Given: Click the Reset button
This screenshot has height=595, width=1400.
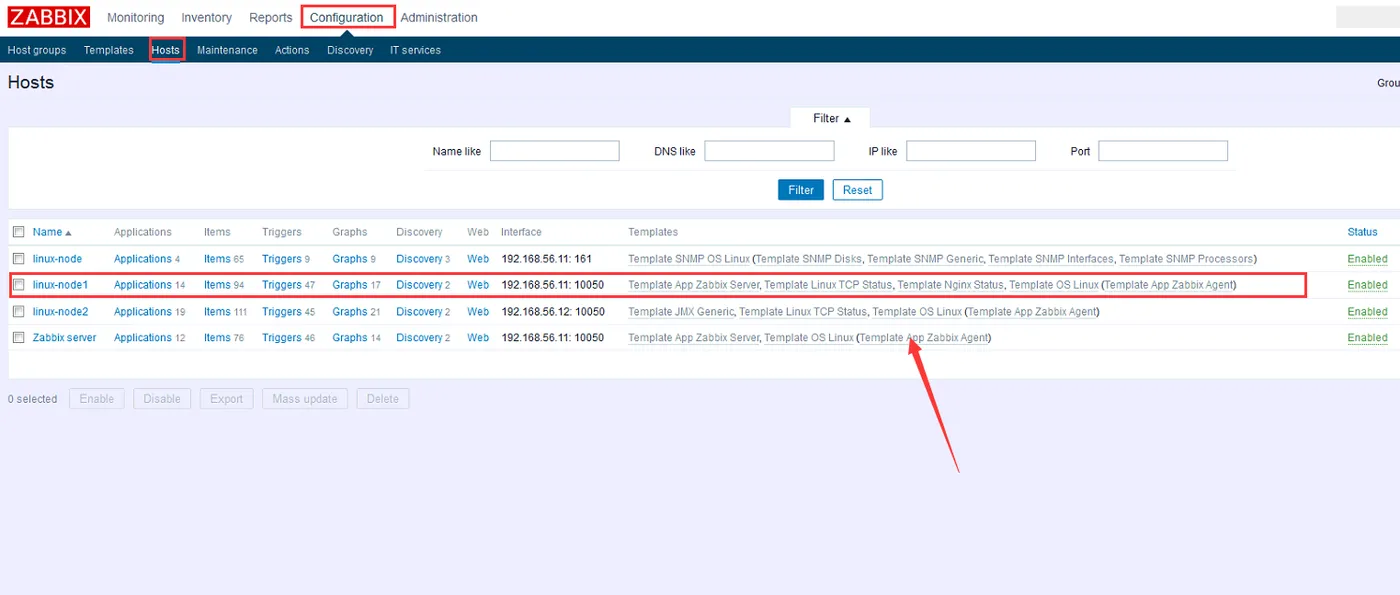Looking at the screenshot, I should click(858, 190).
